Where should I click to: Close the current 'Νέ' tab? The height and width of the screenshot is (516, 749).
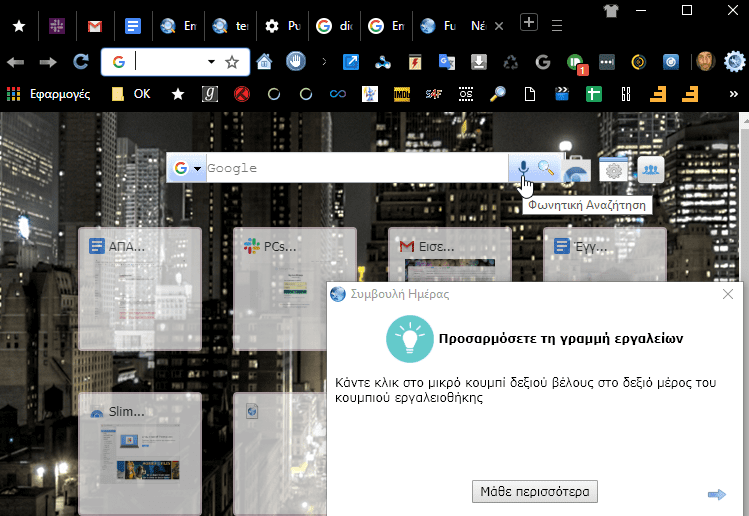point(499,26)
